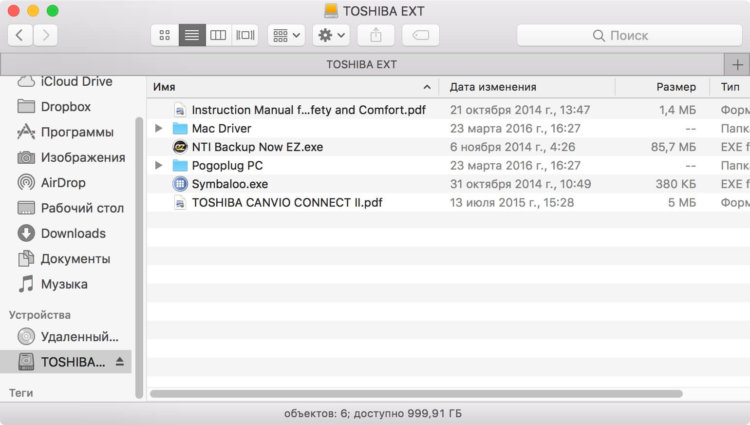Focus the Поиск search field
Viewport: 750px width, 425px height.
tap(629, 35)
